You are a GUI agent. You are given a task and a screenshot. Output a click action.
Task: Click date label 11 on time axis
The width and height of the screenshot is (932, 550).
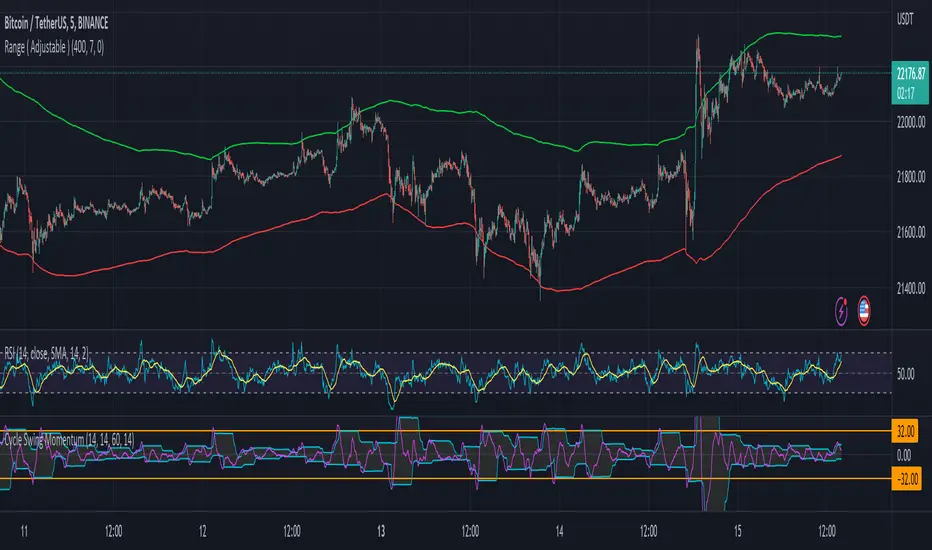[24, 531]
